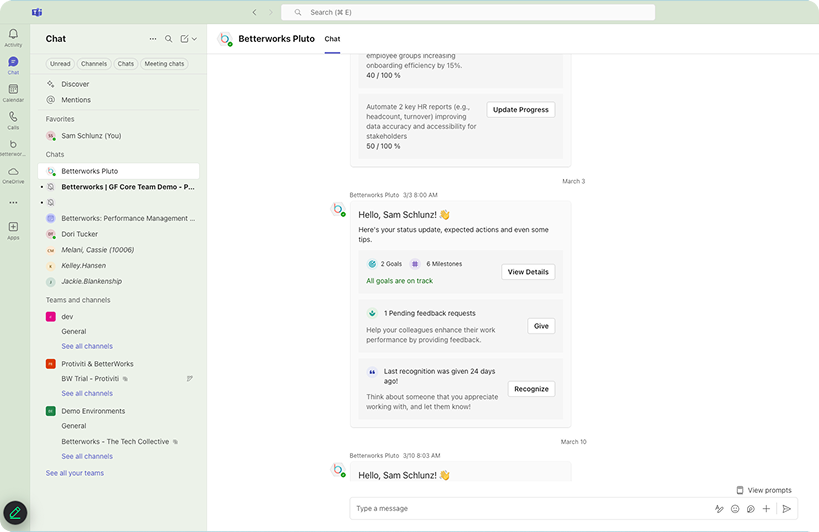Click the Teams logo icon
Screen dimensions: 819x532
pyautogui.click(x=37, y=12)
